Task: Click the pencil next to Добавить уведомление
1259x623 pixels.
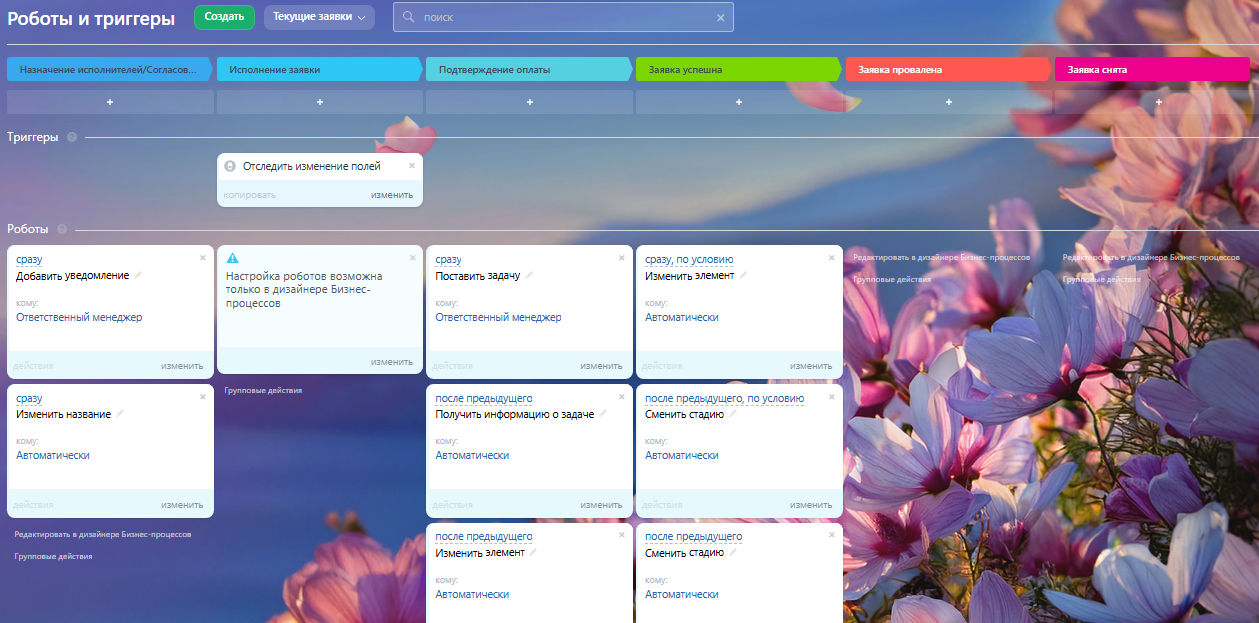Action: click(x=139, y=275)
